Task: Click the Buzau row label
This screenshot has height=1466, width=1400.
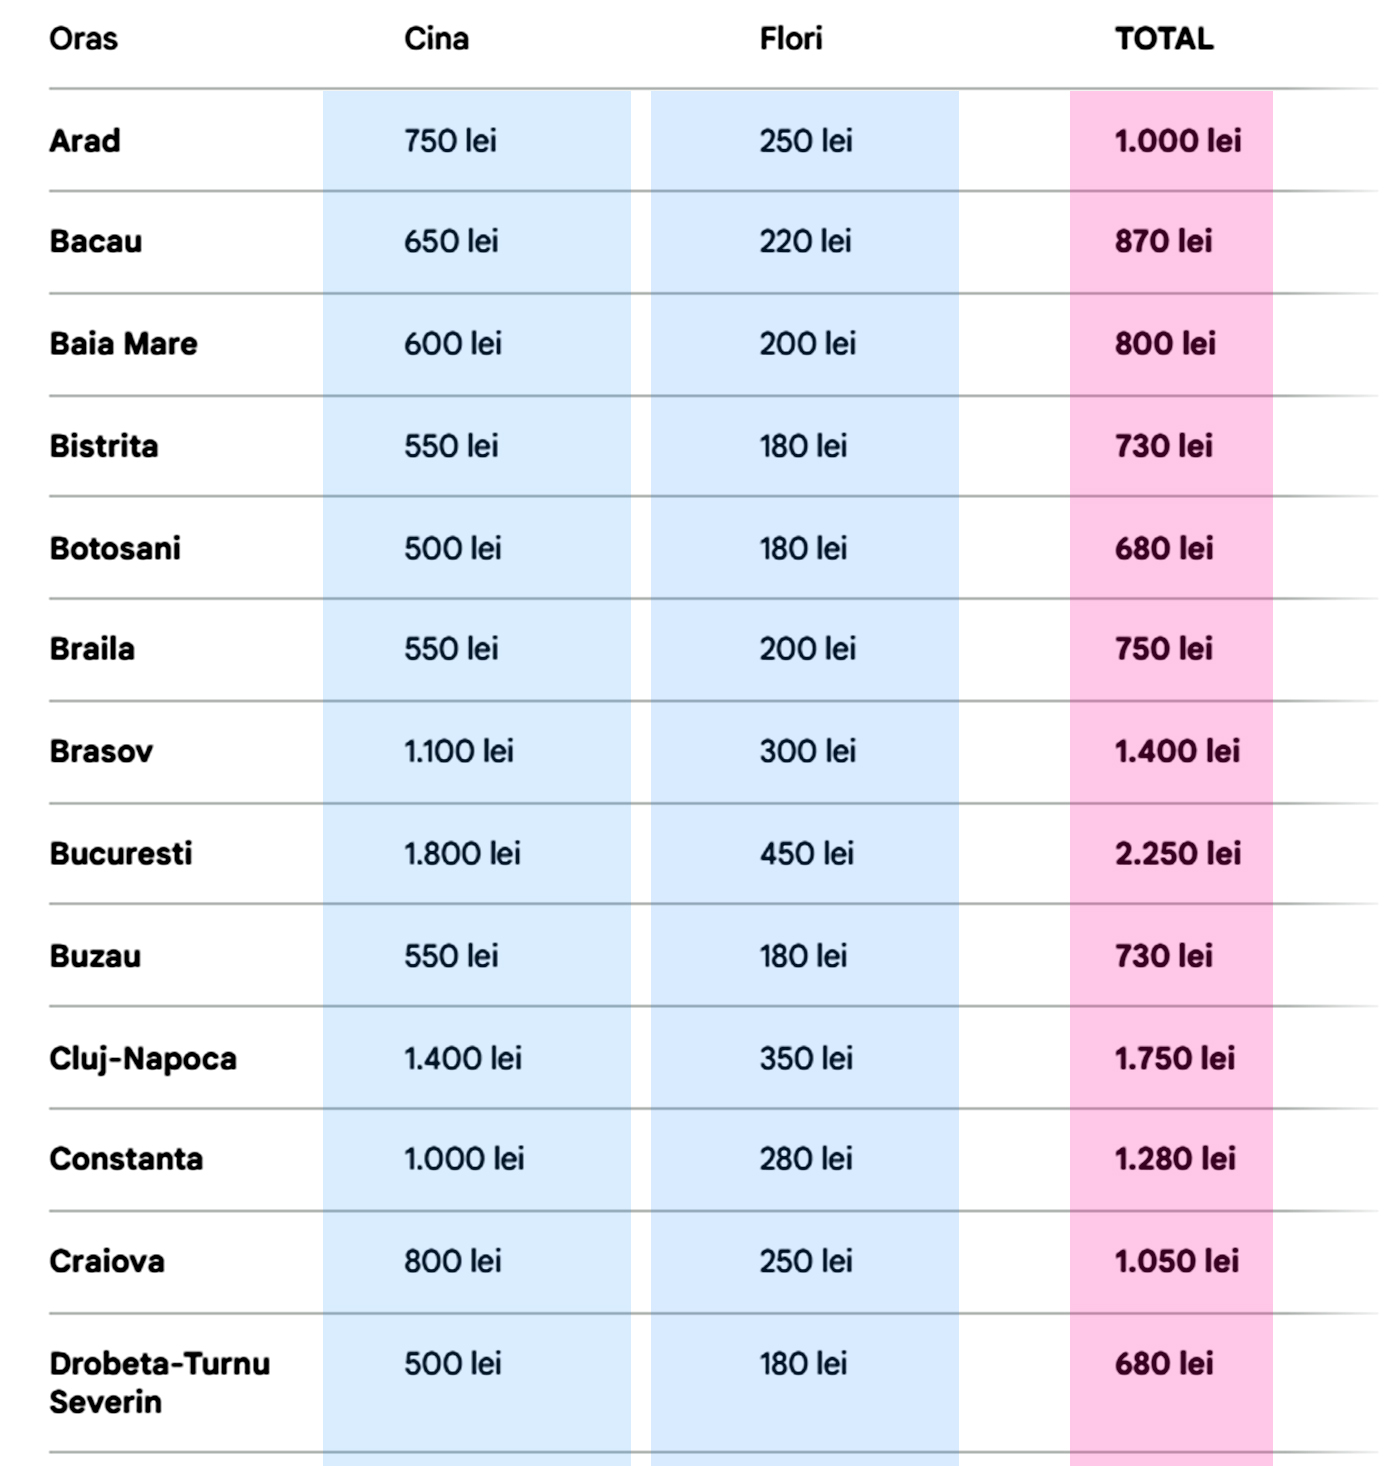Action: click(95, 956)
